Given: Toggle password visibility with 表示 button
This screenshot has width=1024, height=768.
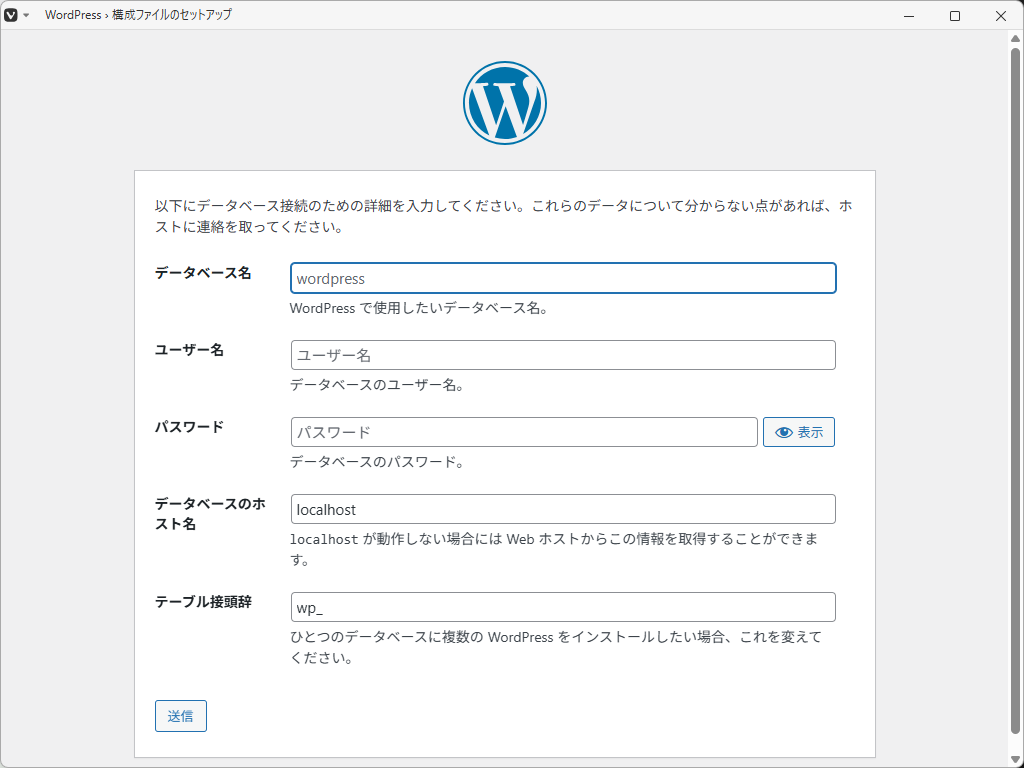Looking at the screenshot, I should [x=799, y=432].
